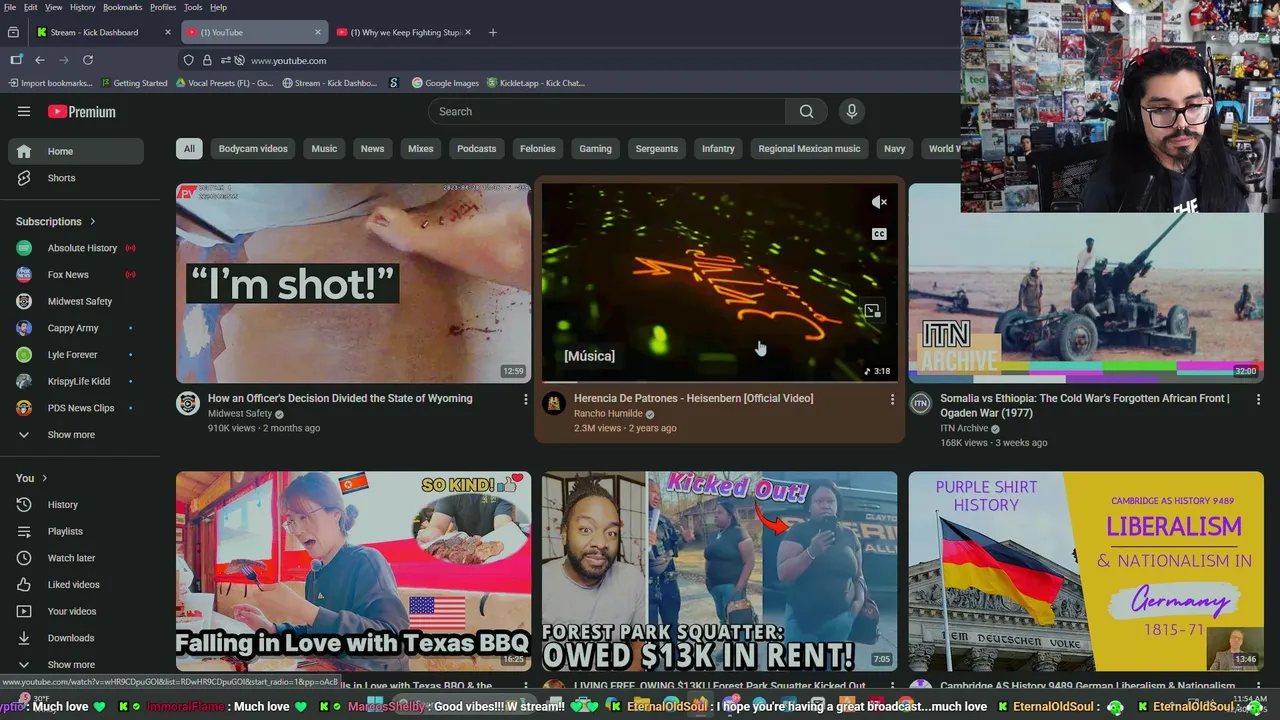Select the Mixes filter chip
The height and width of the screenshot is (720, 1280).
point(421,149)
